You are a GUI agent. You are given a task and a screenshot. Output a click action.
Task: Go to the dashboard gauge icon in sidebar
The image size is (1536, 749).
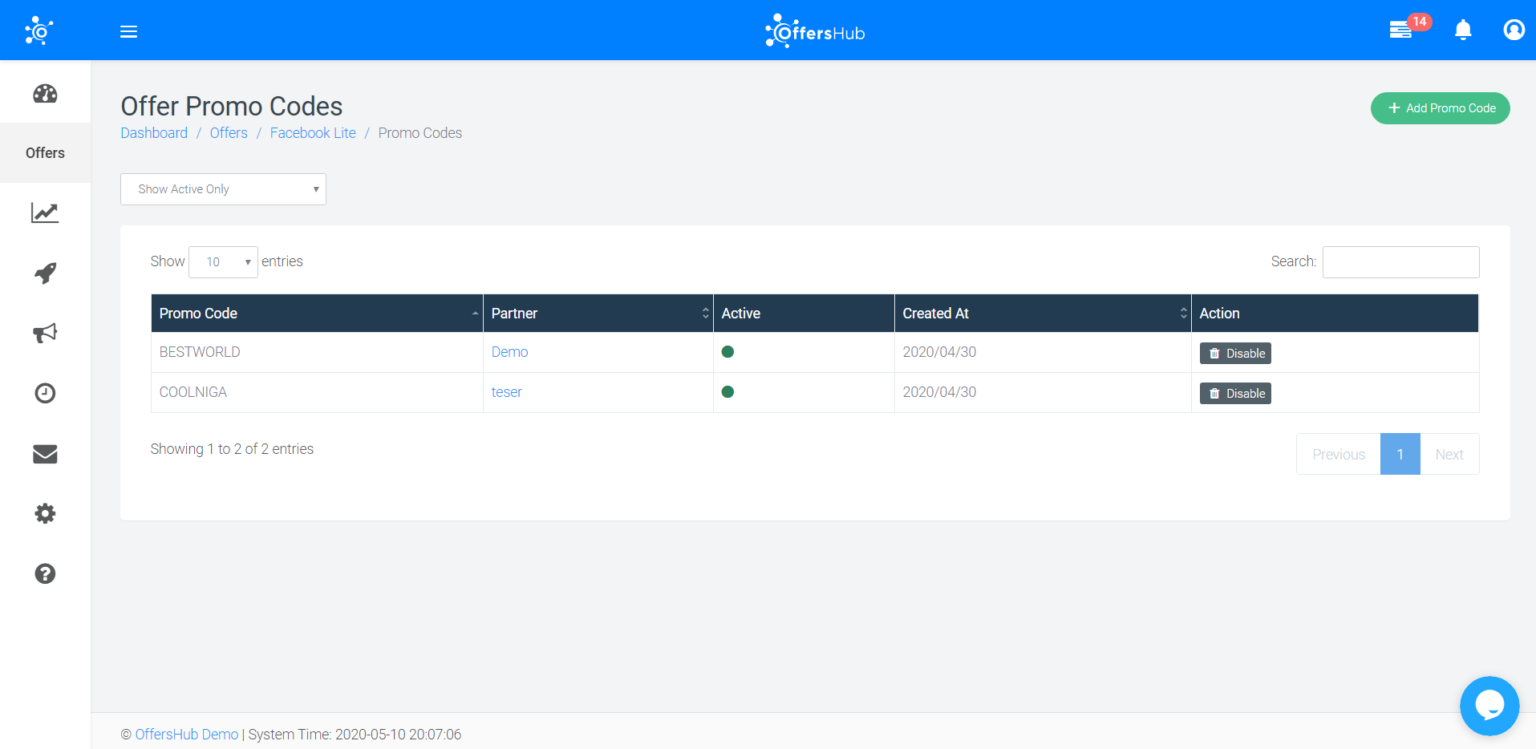[x=45, y=94]
